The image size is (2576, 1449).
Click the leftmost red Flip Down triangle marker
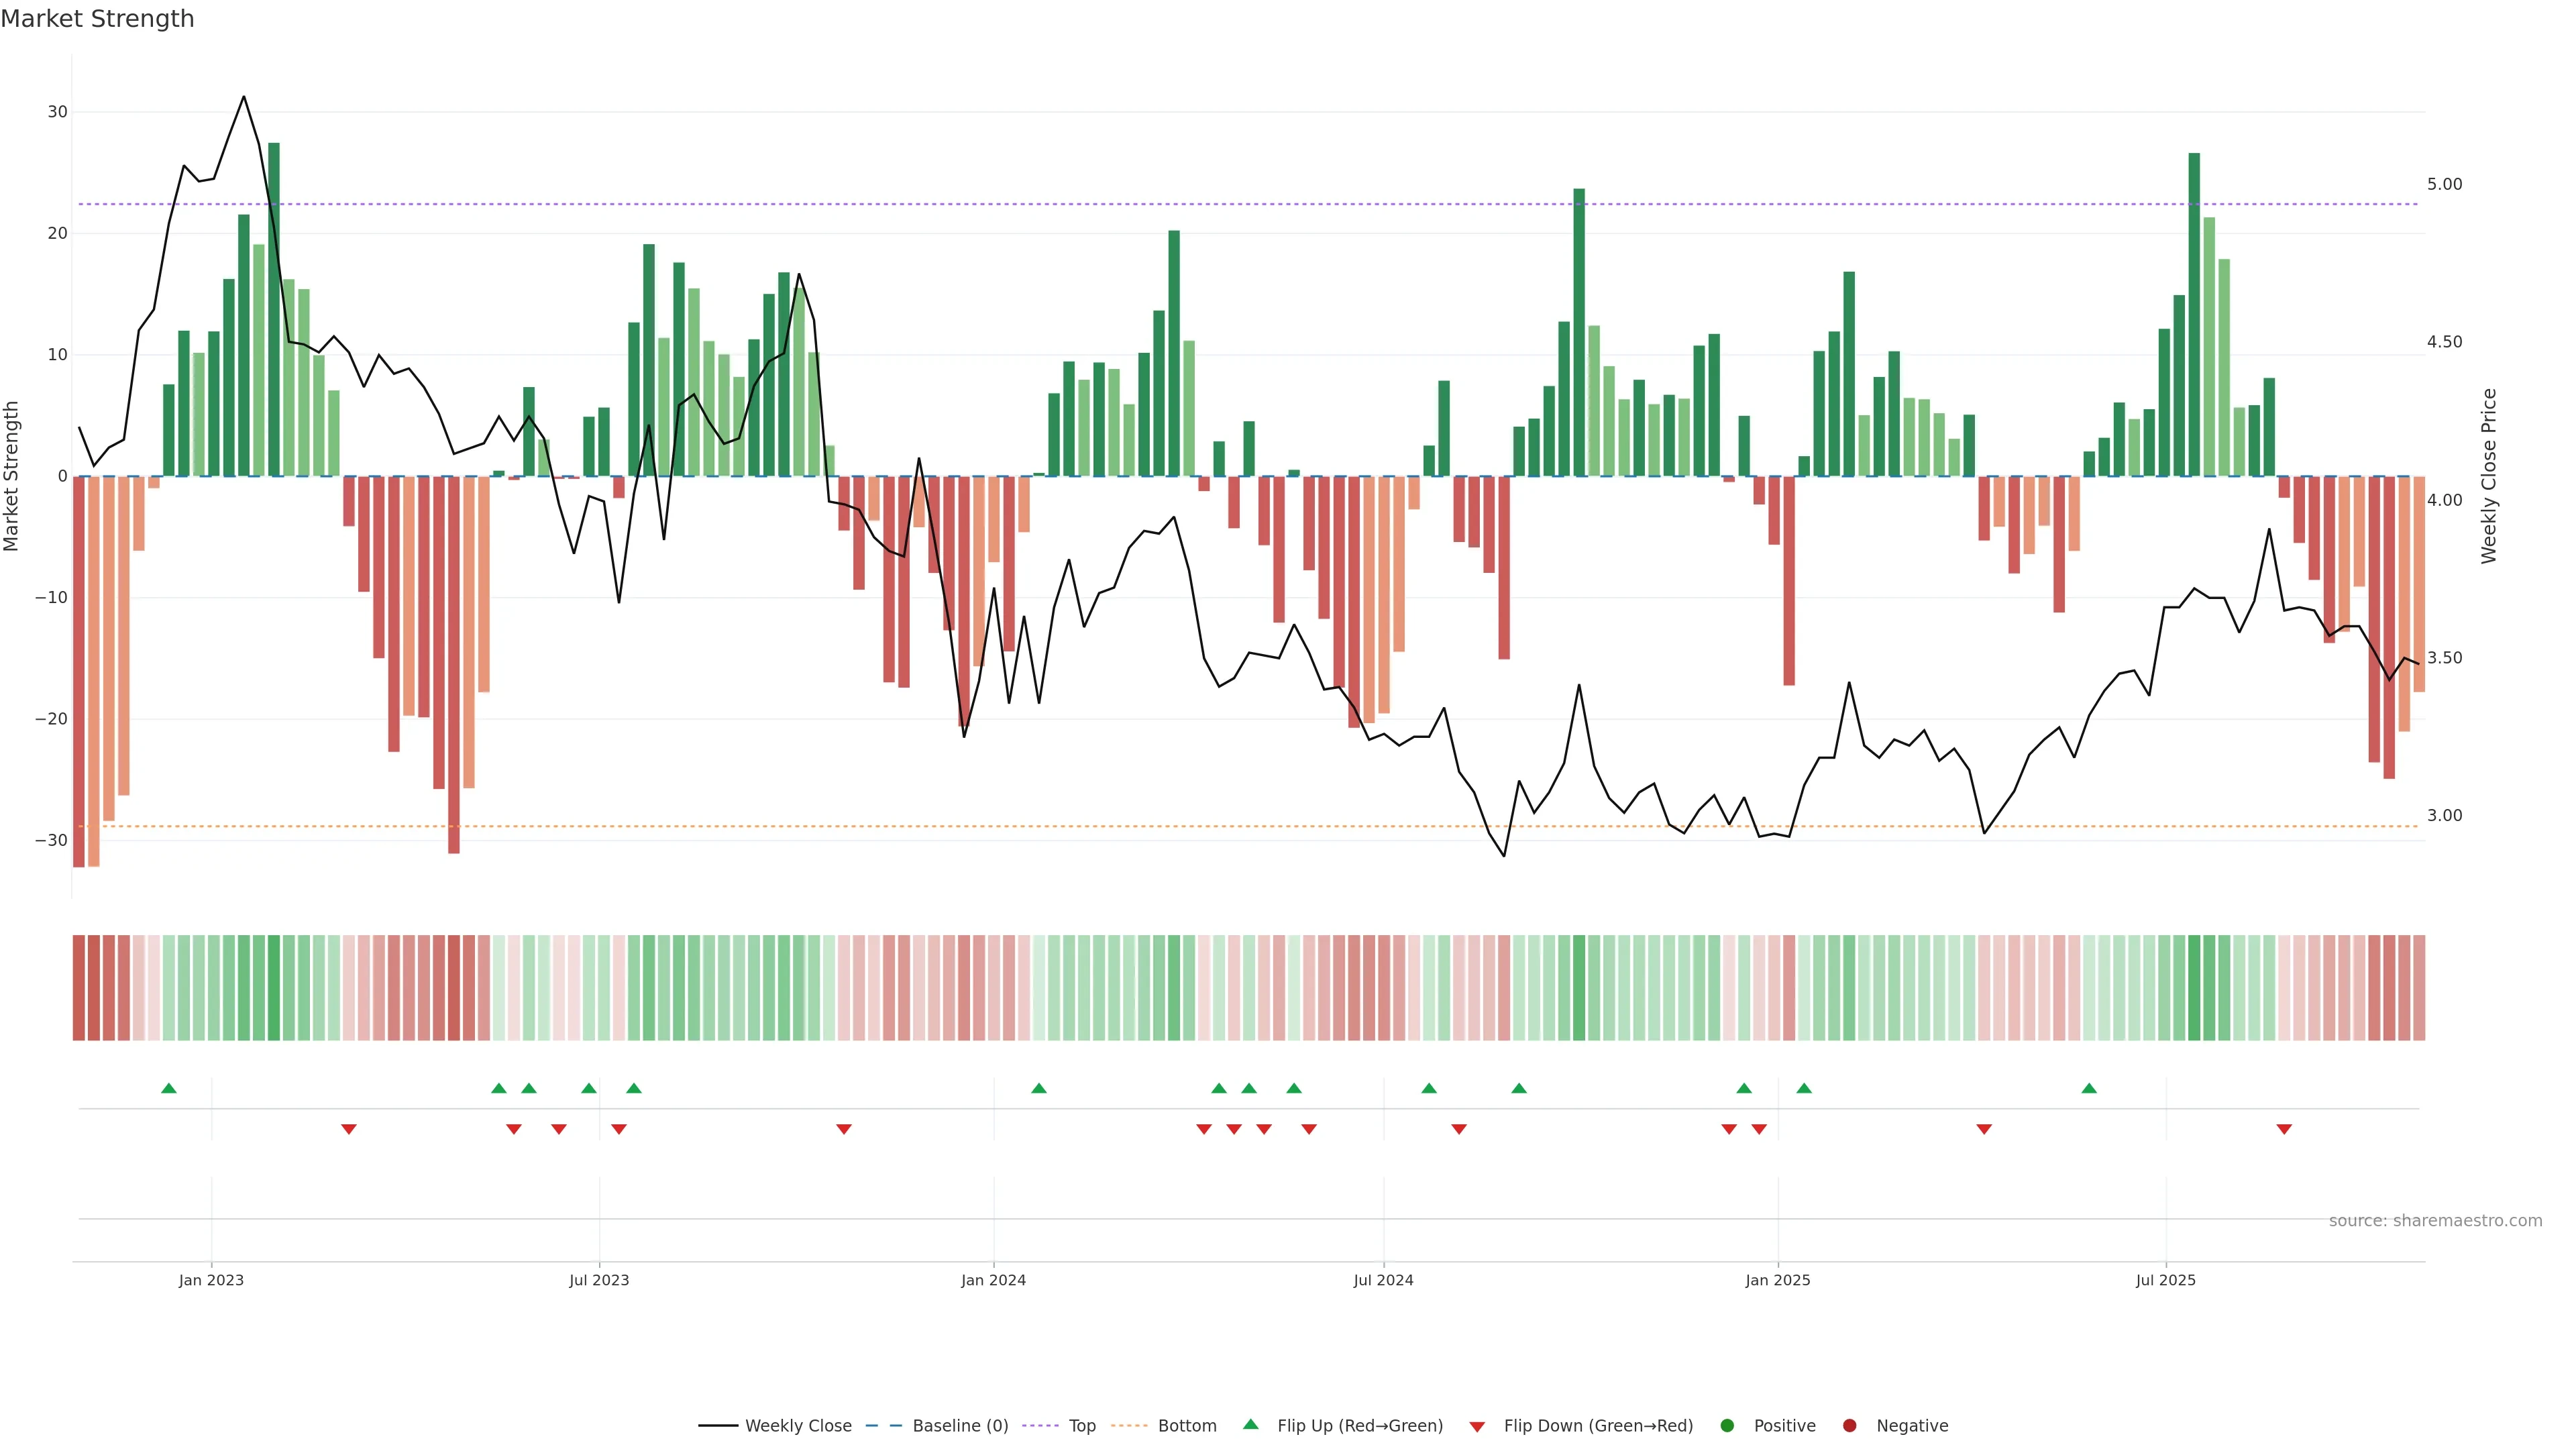click(x=349, y=1129)
